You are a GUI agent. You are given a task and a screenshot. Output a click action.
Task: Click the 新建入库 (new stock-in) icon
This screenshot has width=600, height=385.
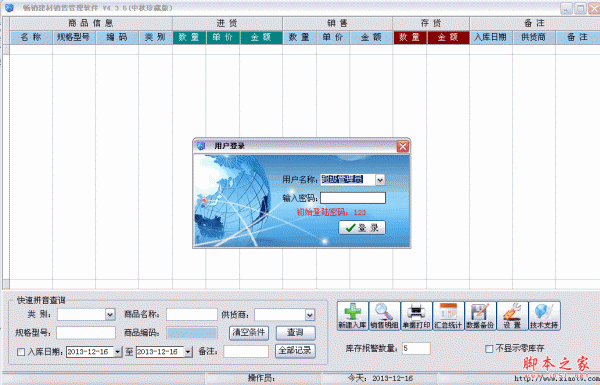click(352, 316)
